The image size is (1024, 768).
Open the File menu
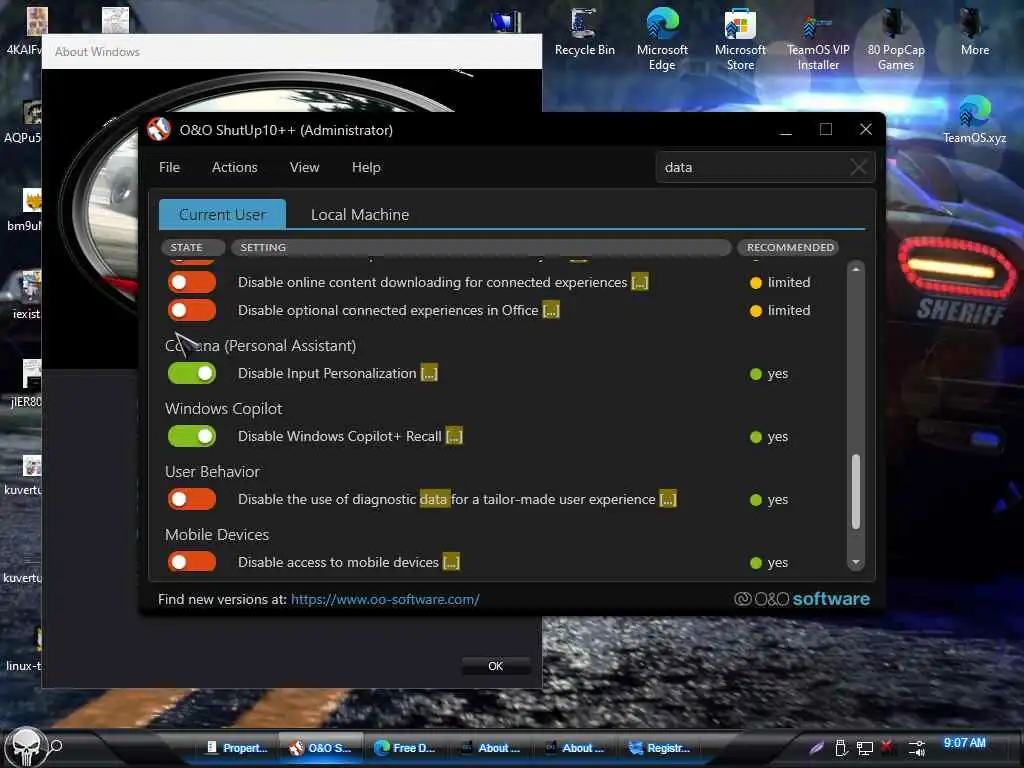click(x=169, y=167)
